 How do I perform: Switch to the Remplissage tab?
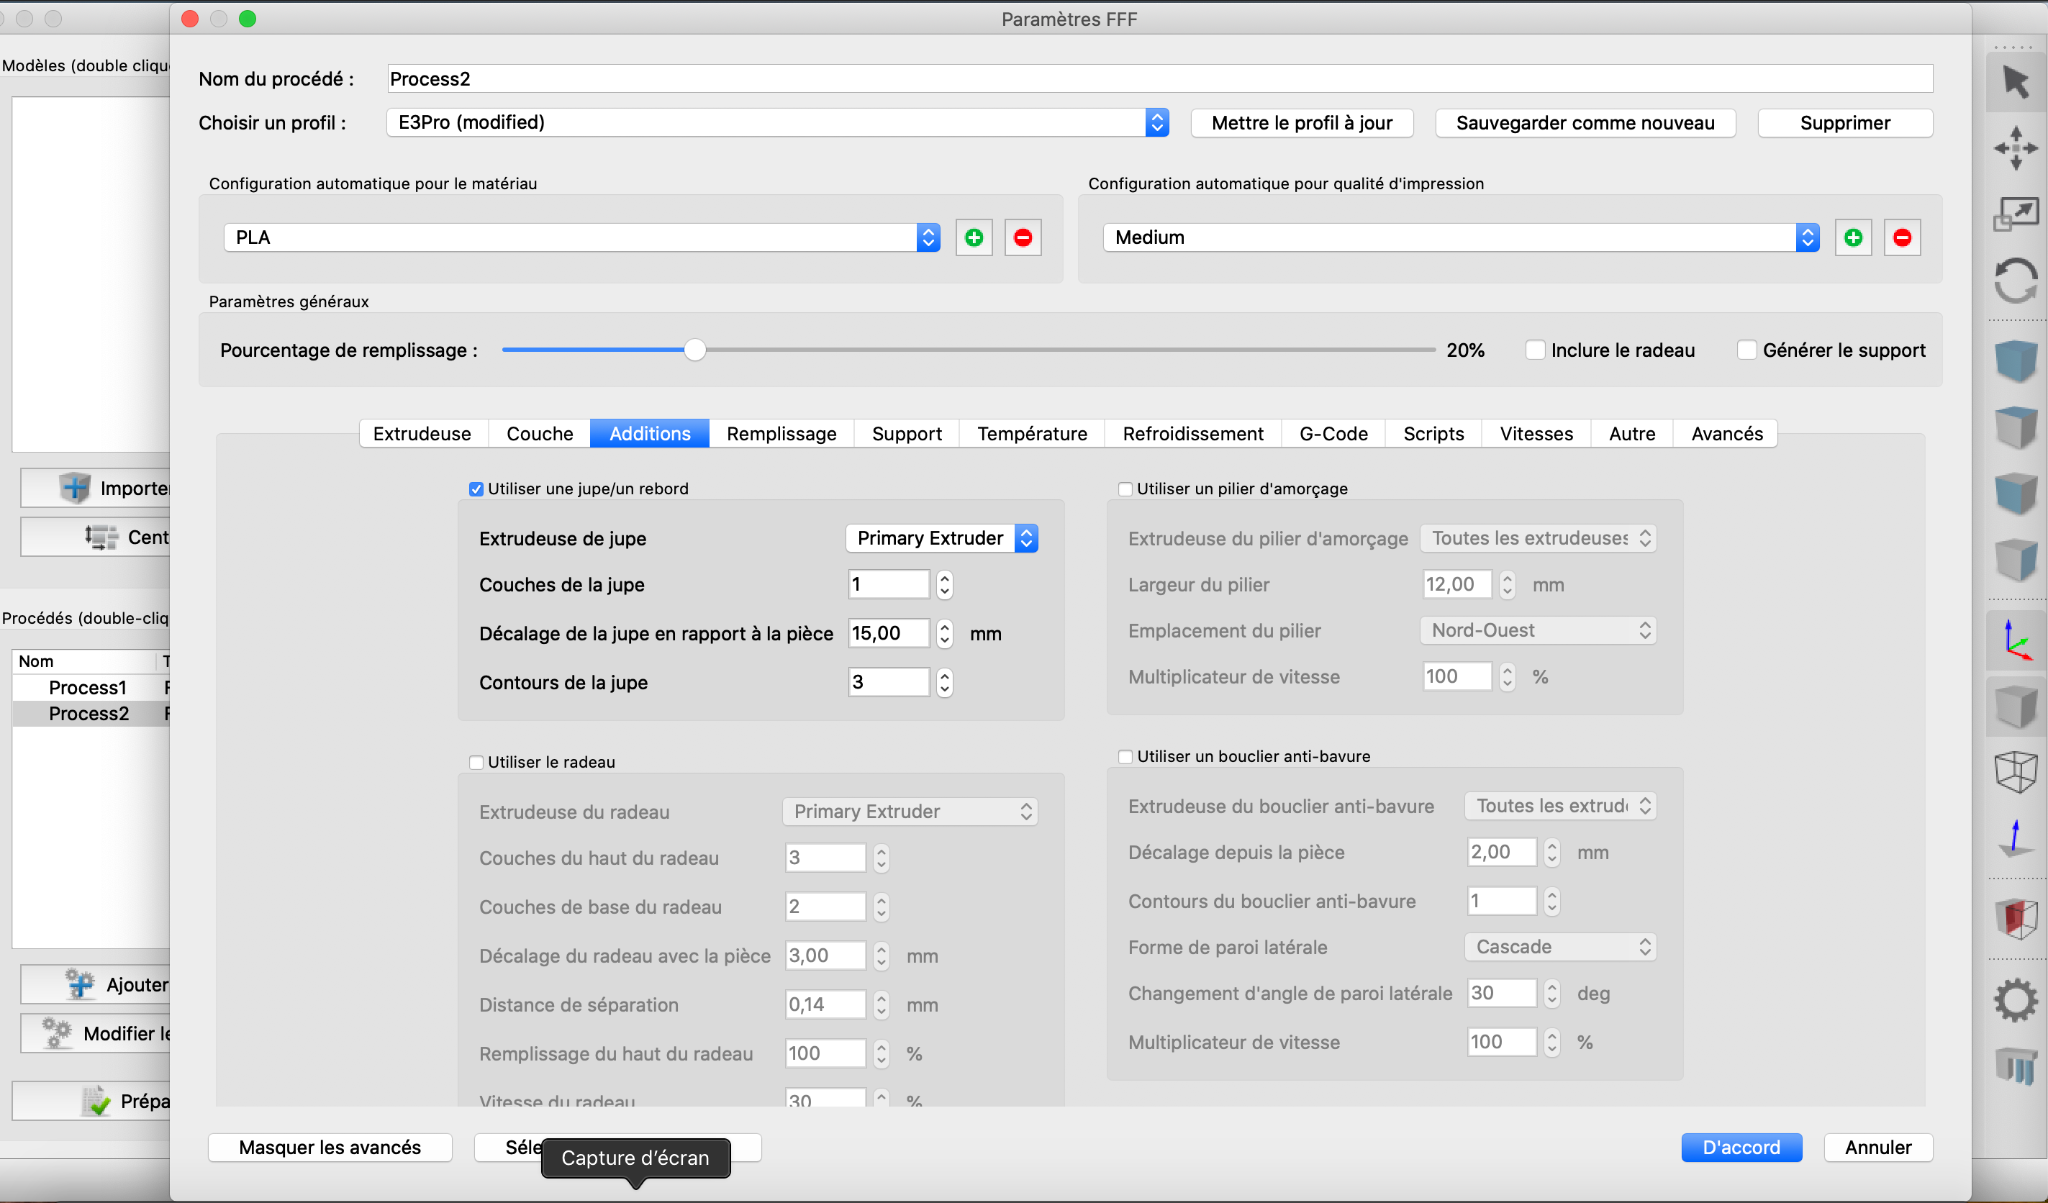[781, 434]
